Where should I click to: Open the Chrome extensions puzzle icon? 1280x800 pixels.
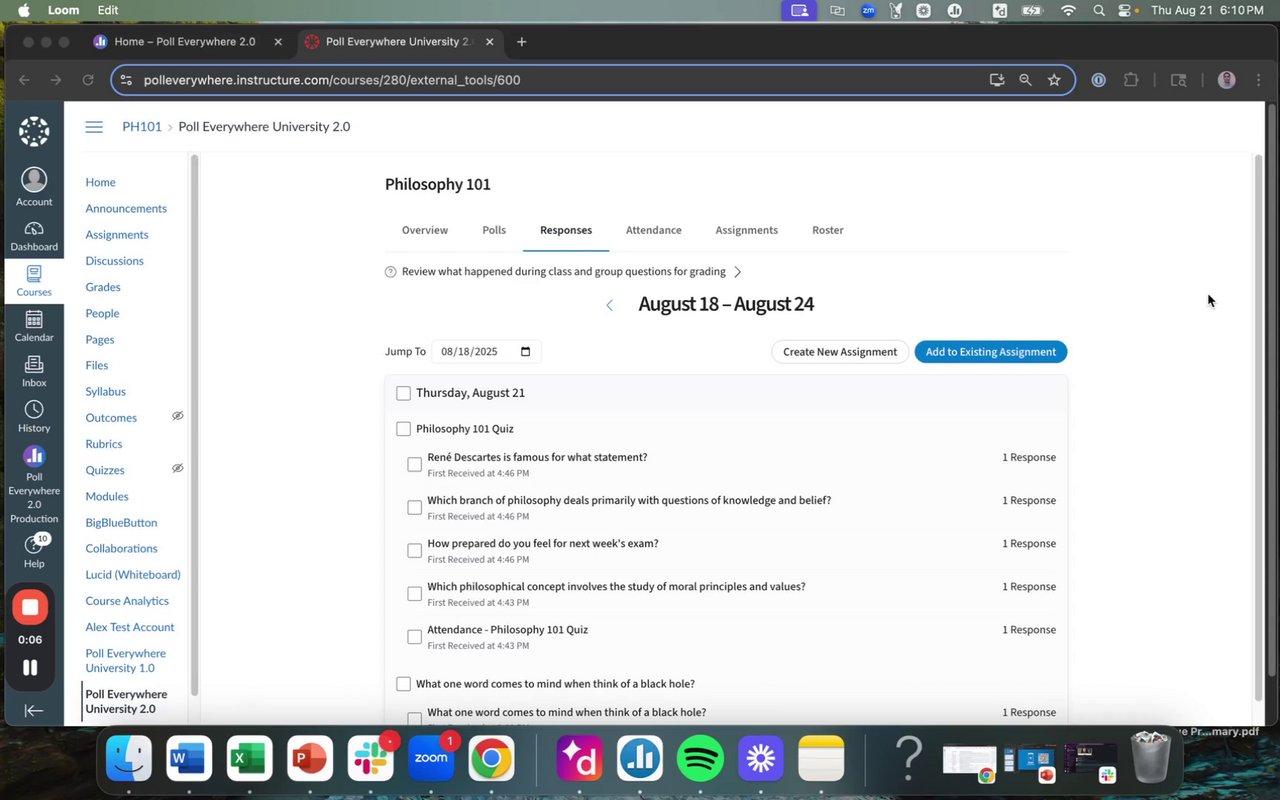click(1131, 80)
